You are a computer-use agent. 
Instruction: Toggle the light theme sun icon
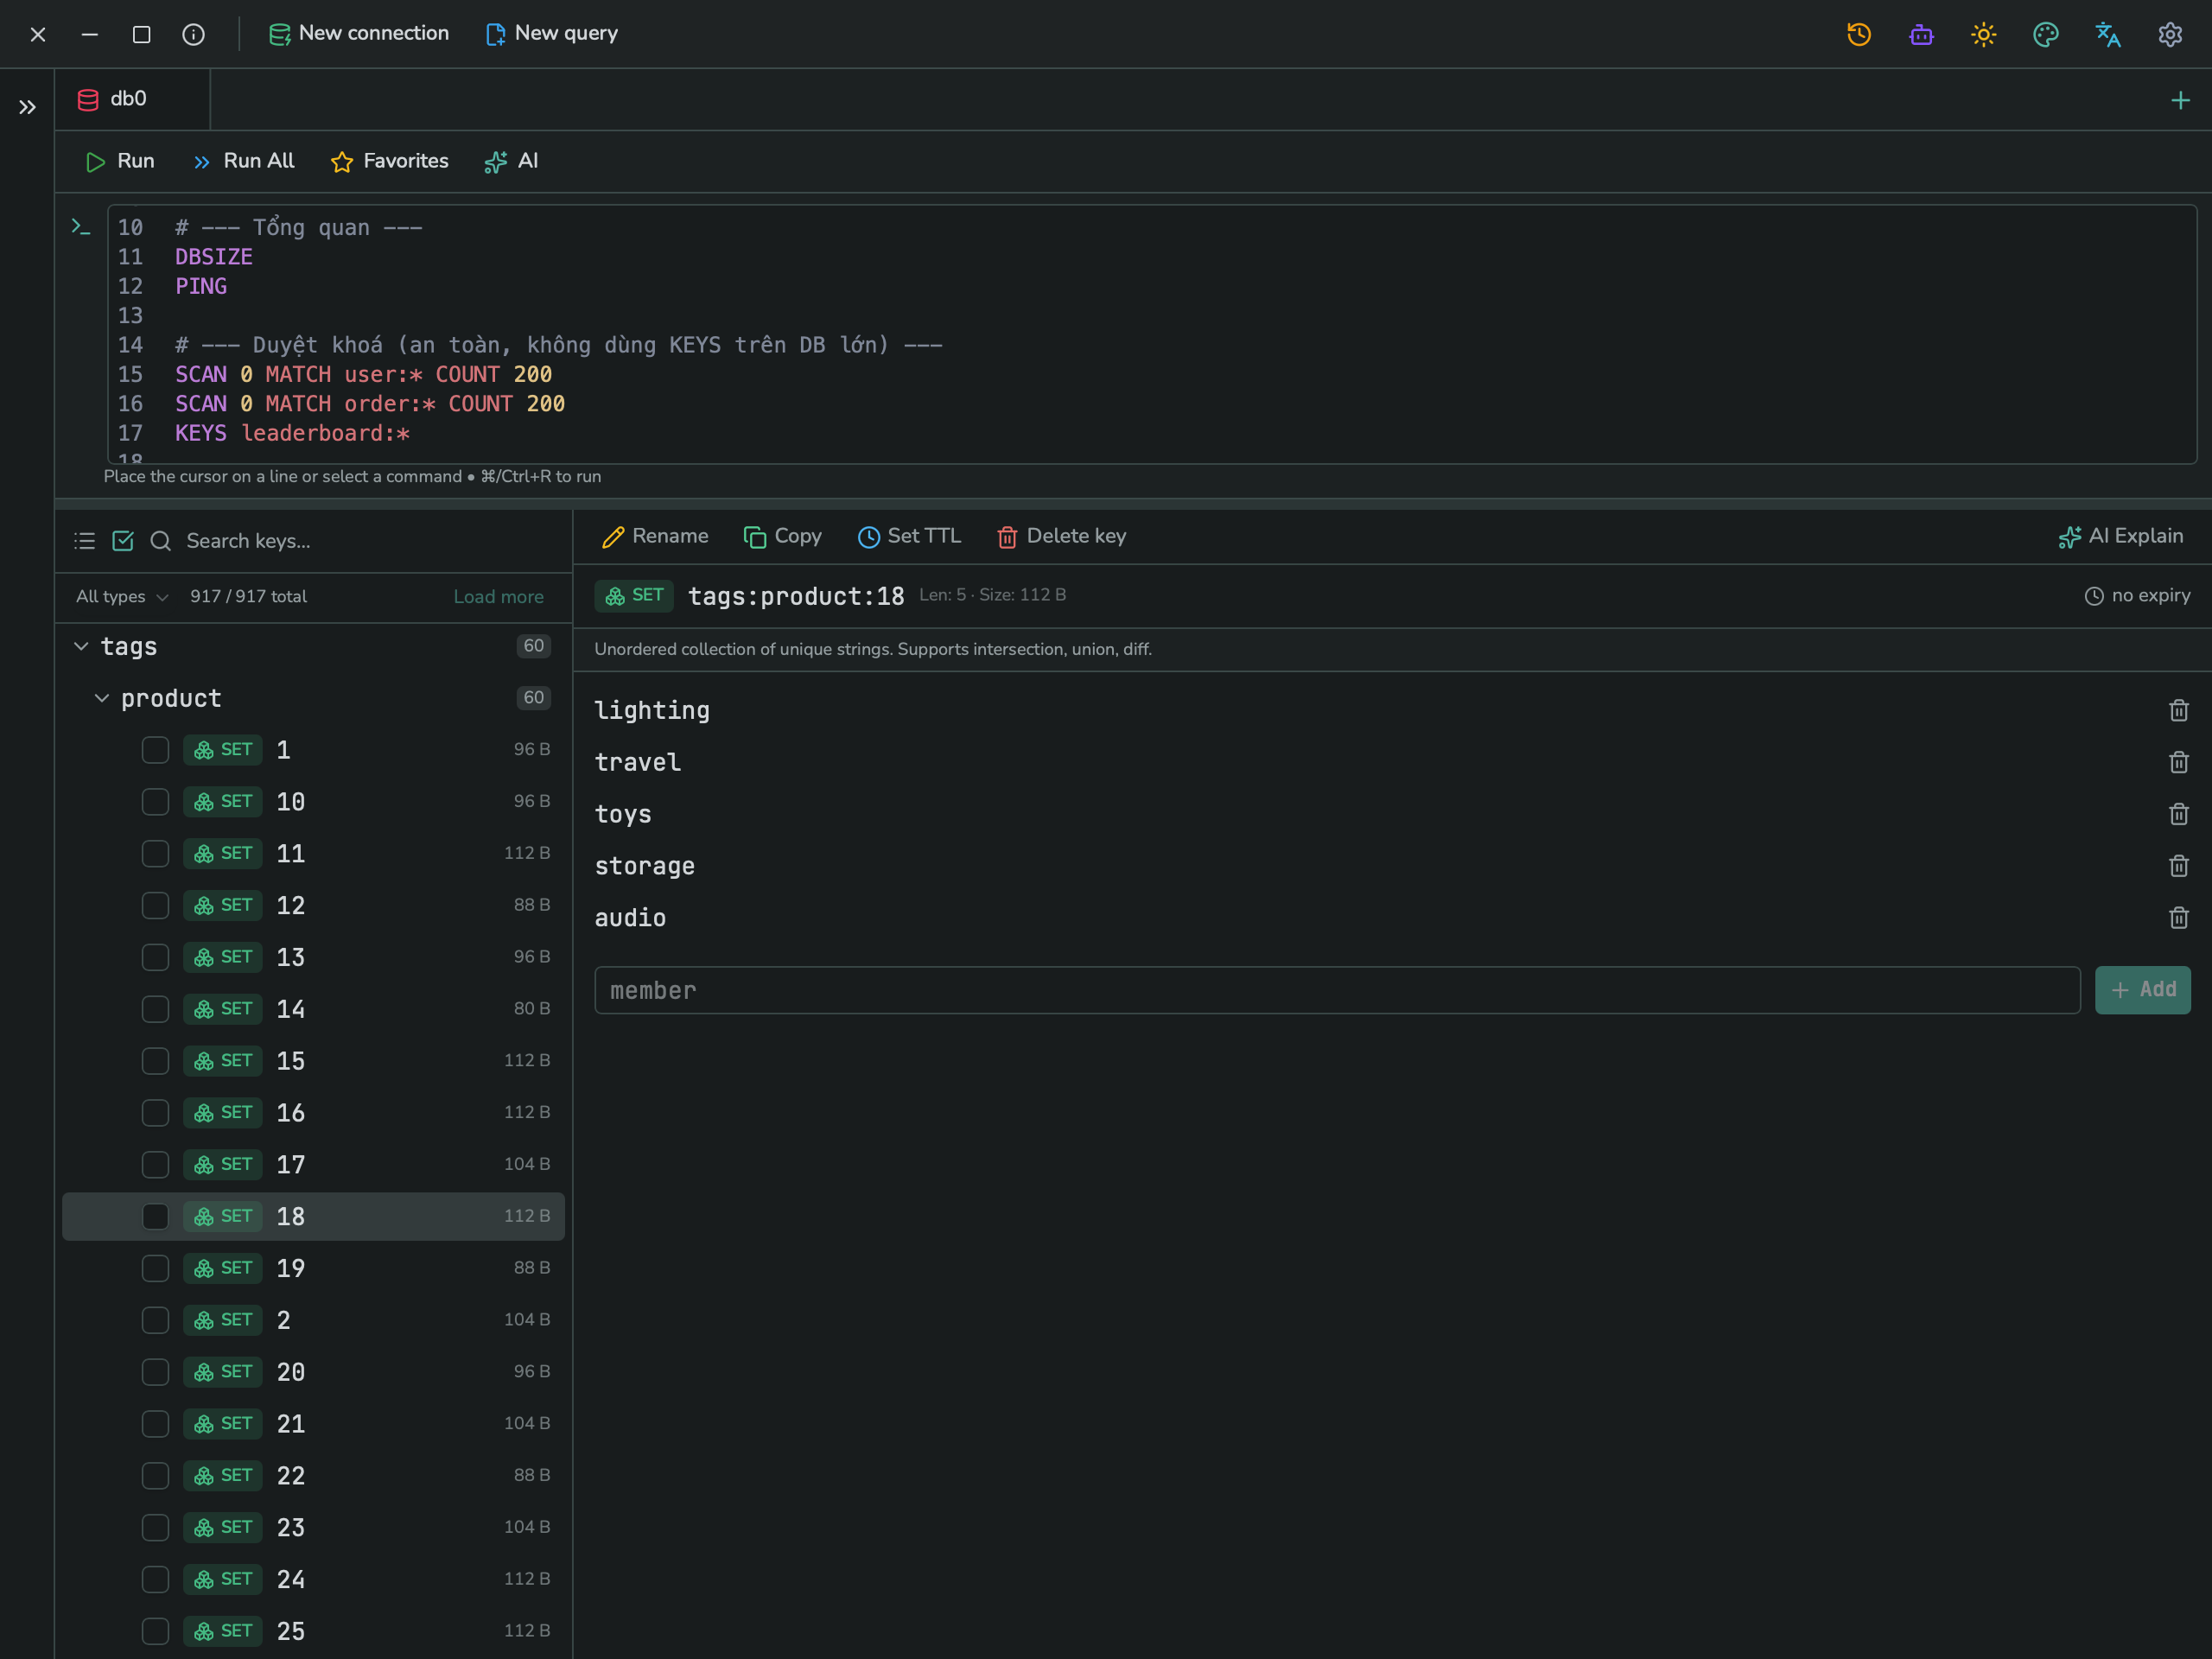coord(1984,34)
